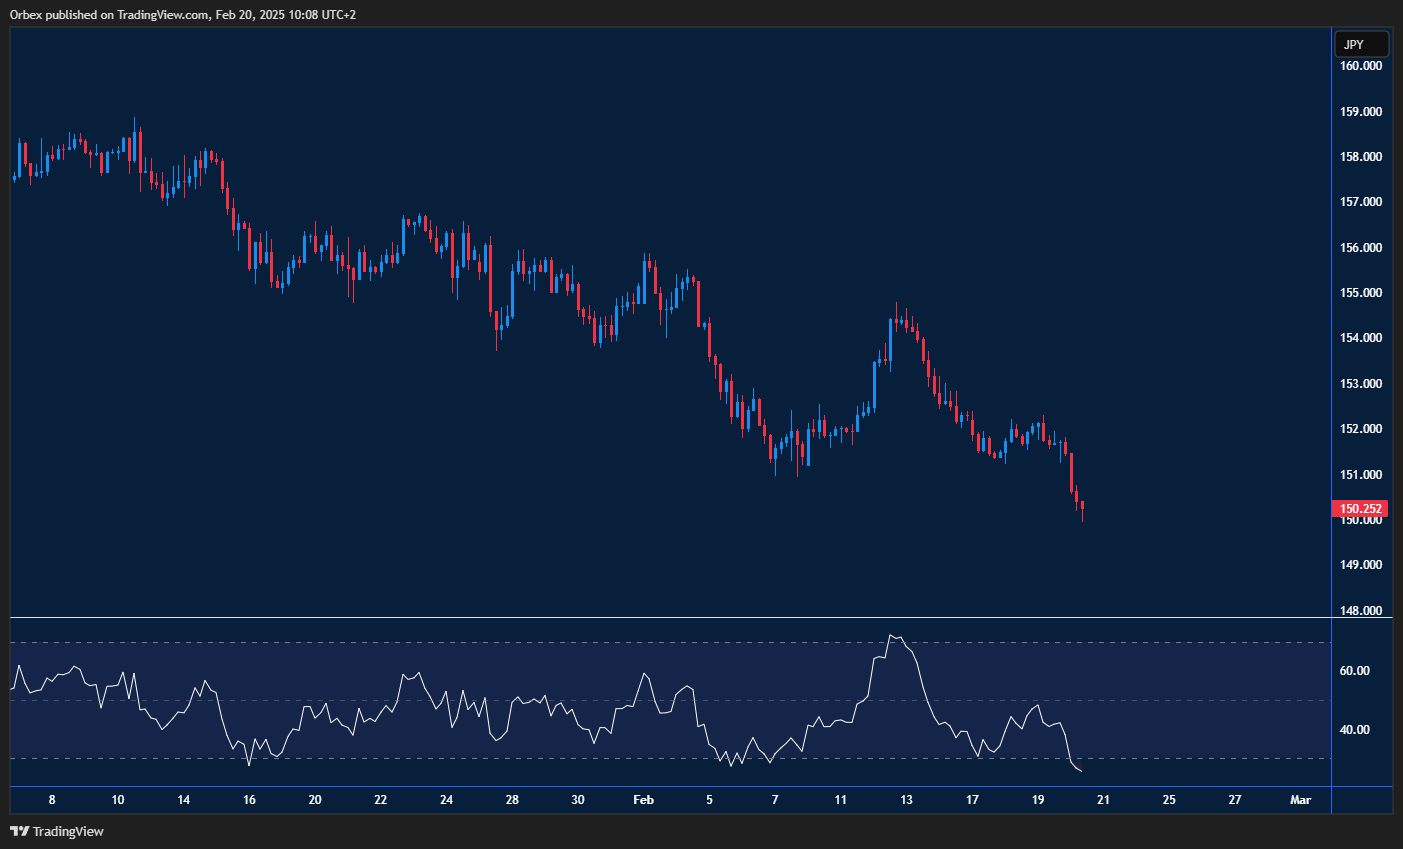Click the Mar label on the time axis
This screenshot has height=849, width=1403.
point(1301,800)
